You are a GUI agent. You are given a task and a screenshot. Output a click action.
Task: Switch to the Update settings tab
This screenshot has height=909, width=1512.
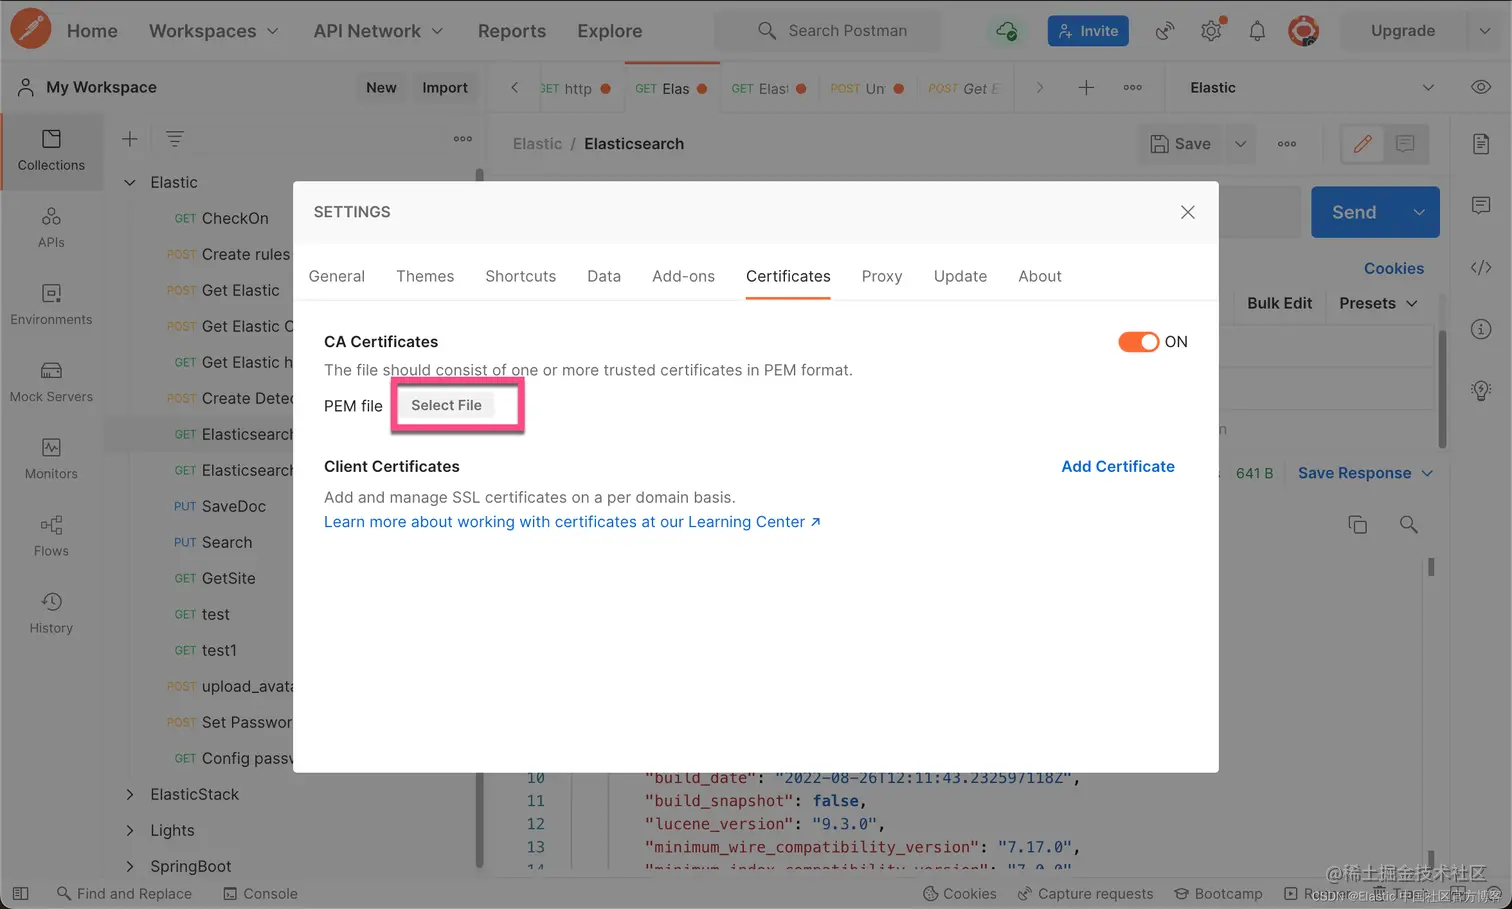960,276
